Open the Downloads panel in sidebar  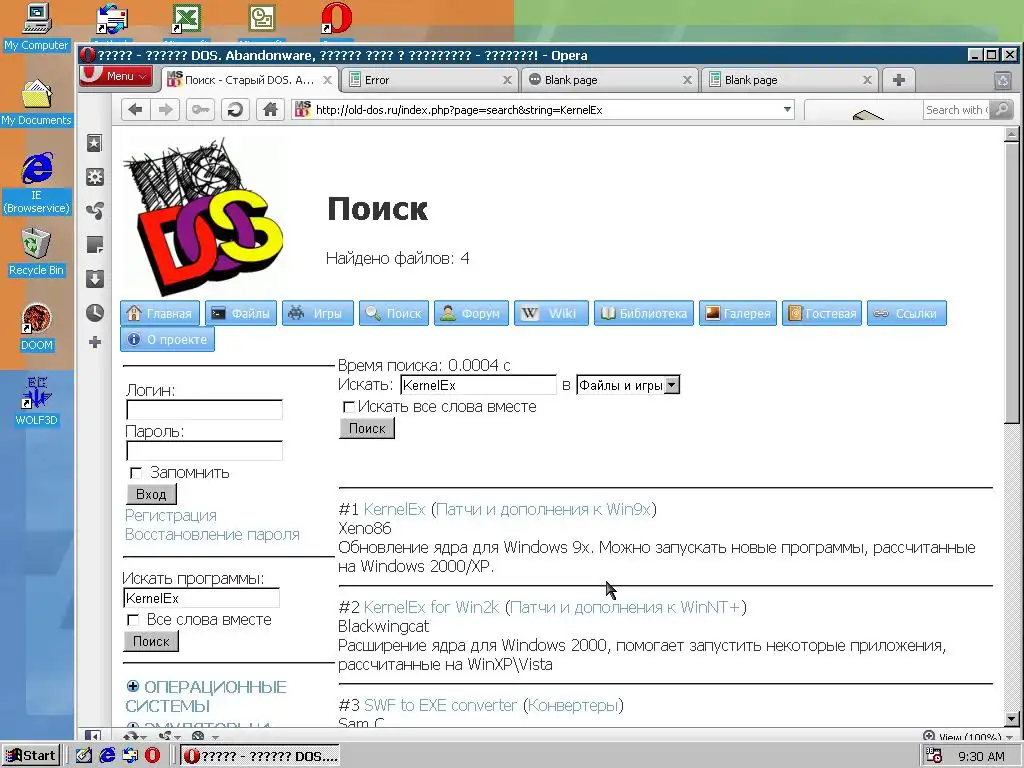pyautogui.click(x=95, y=279)
